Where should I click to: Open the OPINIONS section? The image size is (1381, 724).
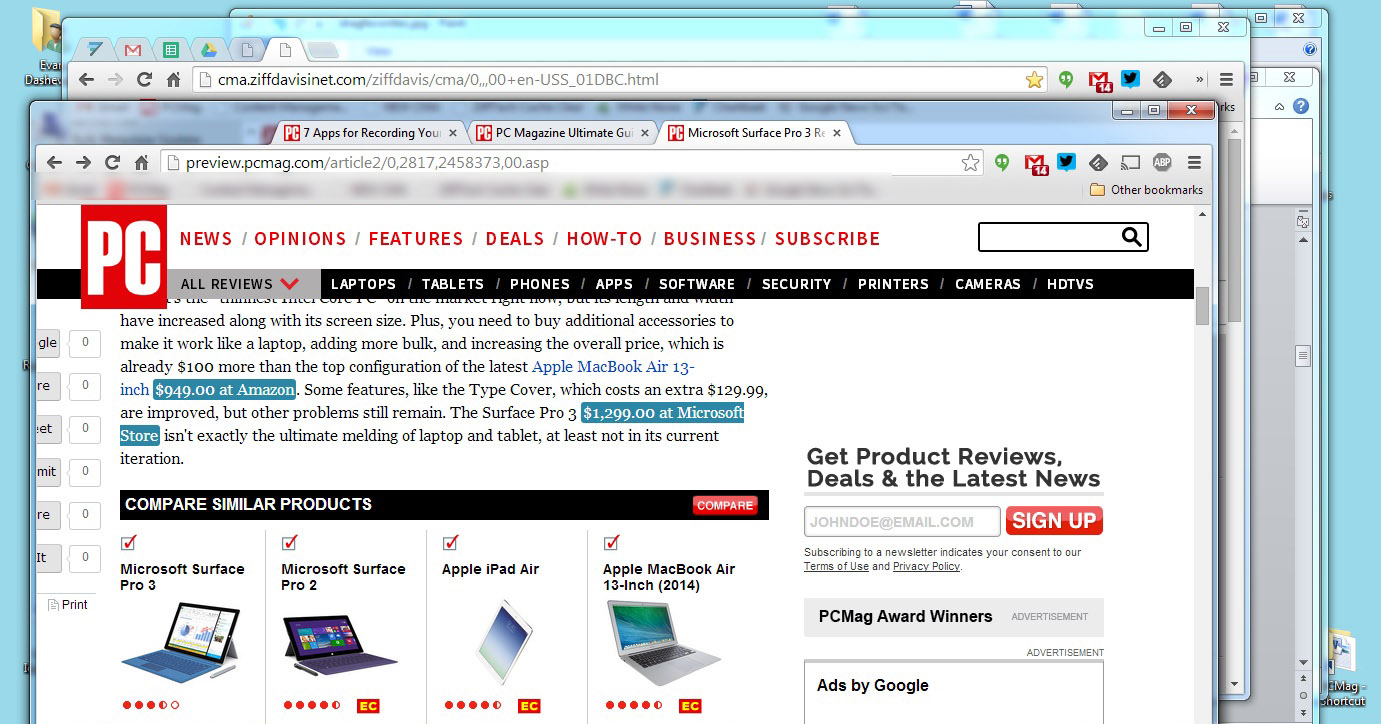click(x=300, y=239)
